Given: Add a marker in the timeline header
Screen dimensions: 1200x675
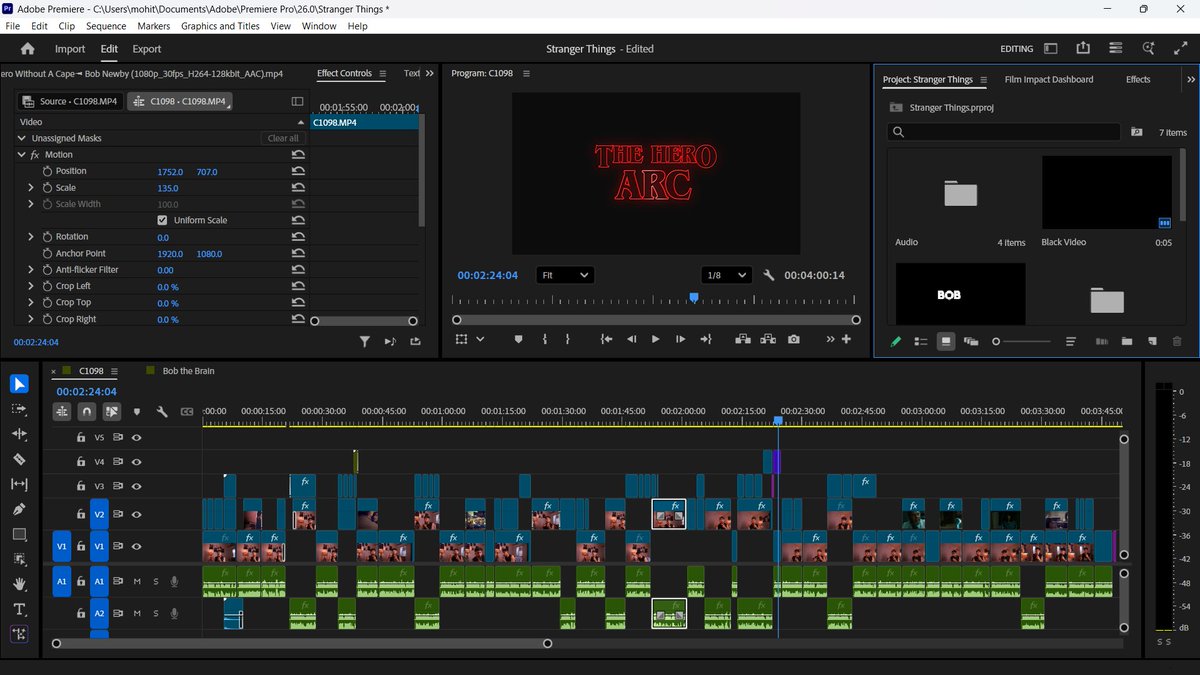Looking at the screenshot, I should [x=137, y=411].
